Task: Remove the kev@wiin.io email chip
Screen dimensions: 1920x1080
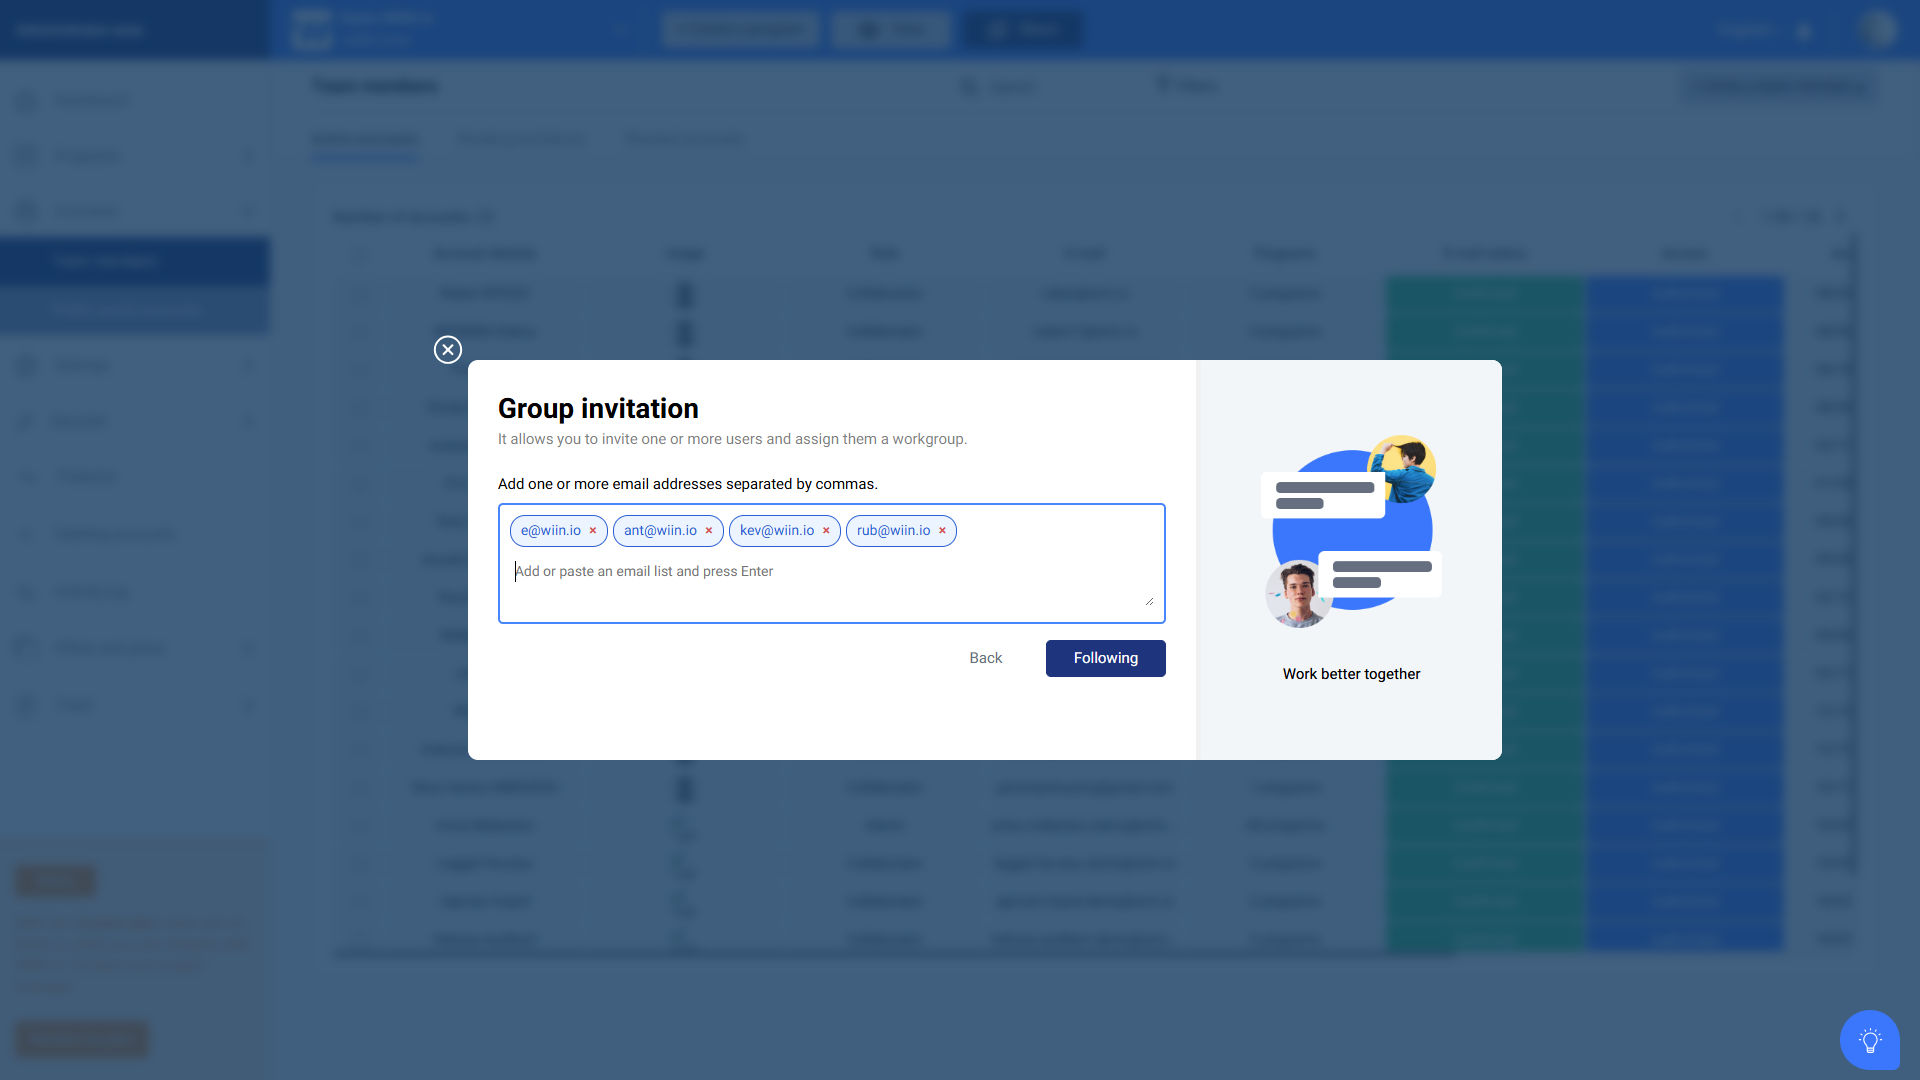Action: pos(826,531)
